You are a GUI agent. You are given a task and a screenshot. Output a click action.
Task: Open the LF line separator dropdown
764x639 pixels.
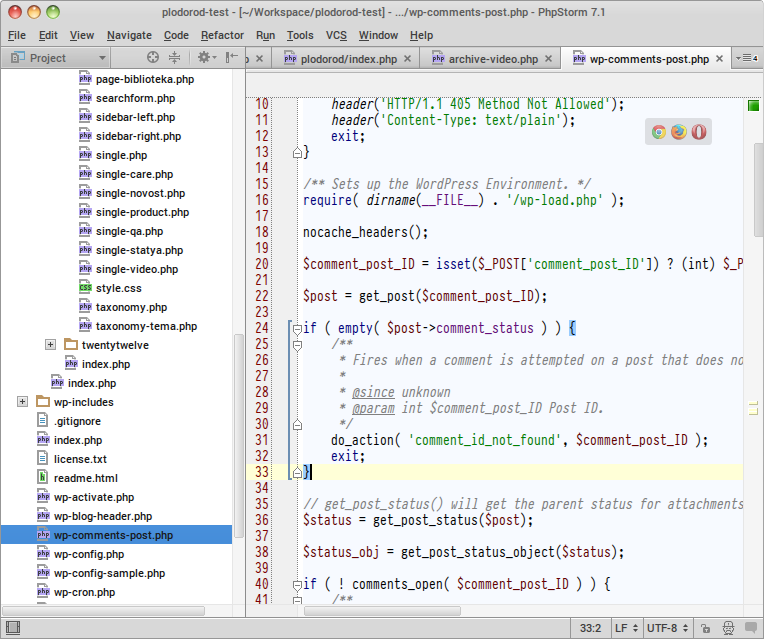tap(624, 628)
